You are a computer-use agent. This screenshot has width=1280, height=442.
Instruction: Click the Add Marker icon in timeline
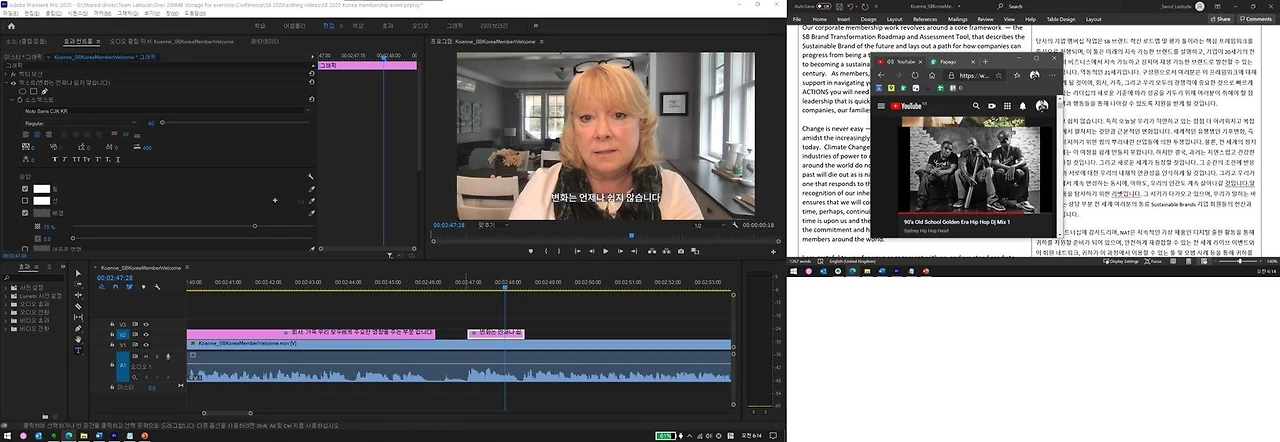click(143, 287)
